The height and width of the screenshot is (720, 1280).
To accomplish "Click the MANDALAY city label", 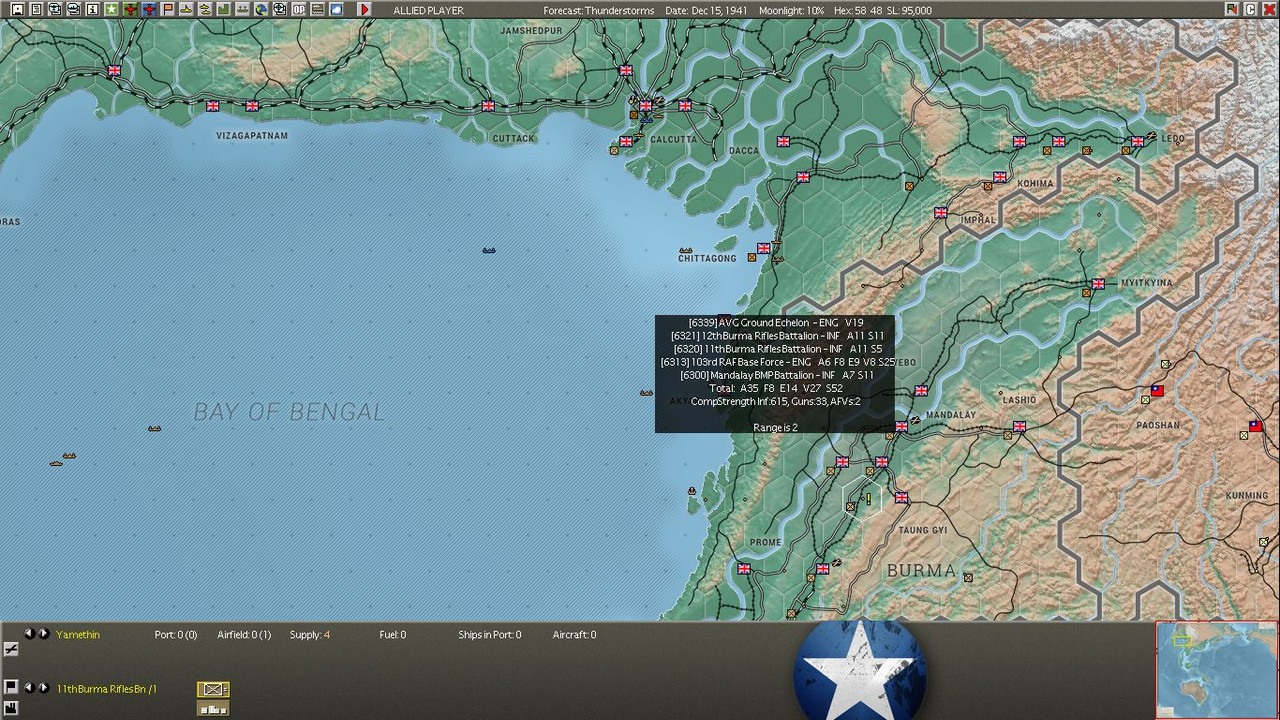I will coord(951,415).
